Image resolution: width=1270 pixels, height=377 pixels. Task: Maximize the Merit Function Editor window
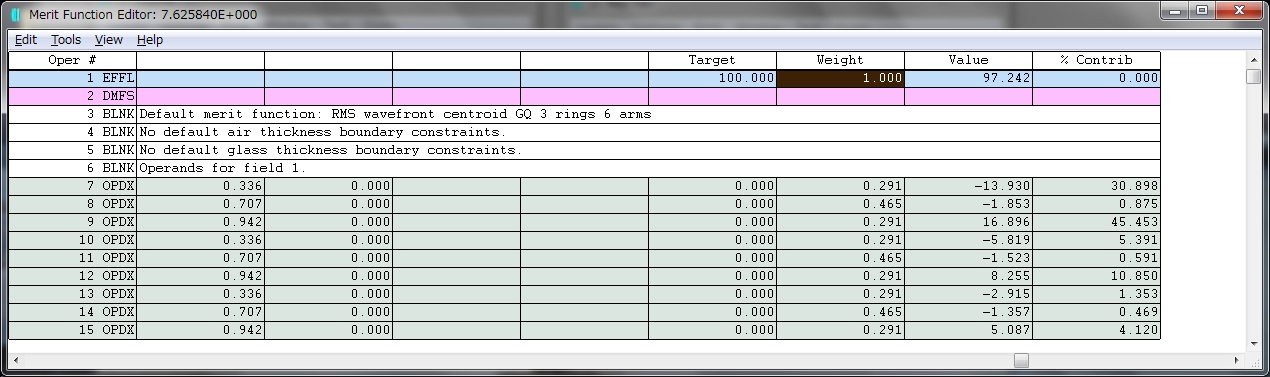point(1201,11)
